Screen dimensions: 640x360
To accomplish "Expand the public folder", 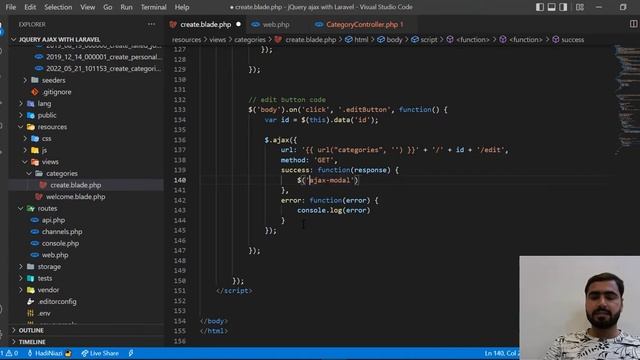I will (47, 115).
